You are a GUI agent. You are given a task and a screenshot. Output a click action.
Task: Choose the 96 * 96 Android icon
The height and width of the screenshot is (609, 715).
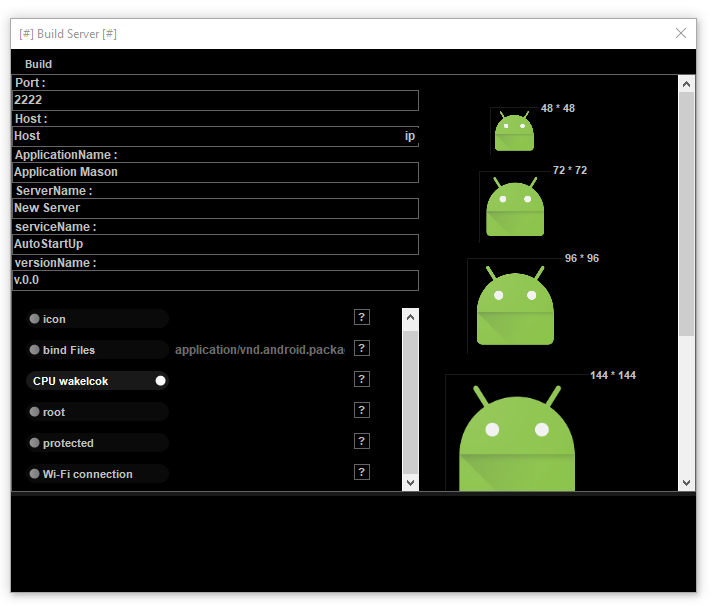click(515, 306)
